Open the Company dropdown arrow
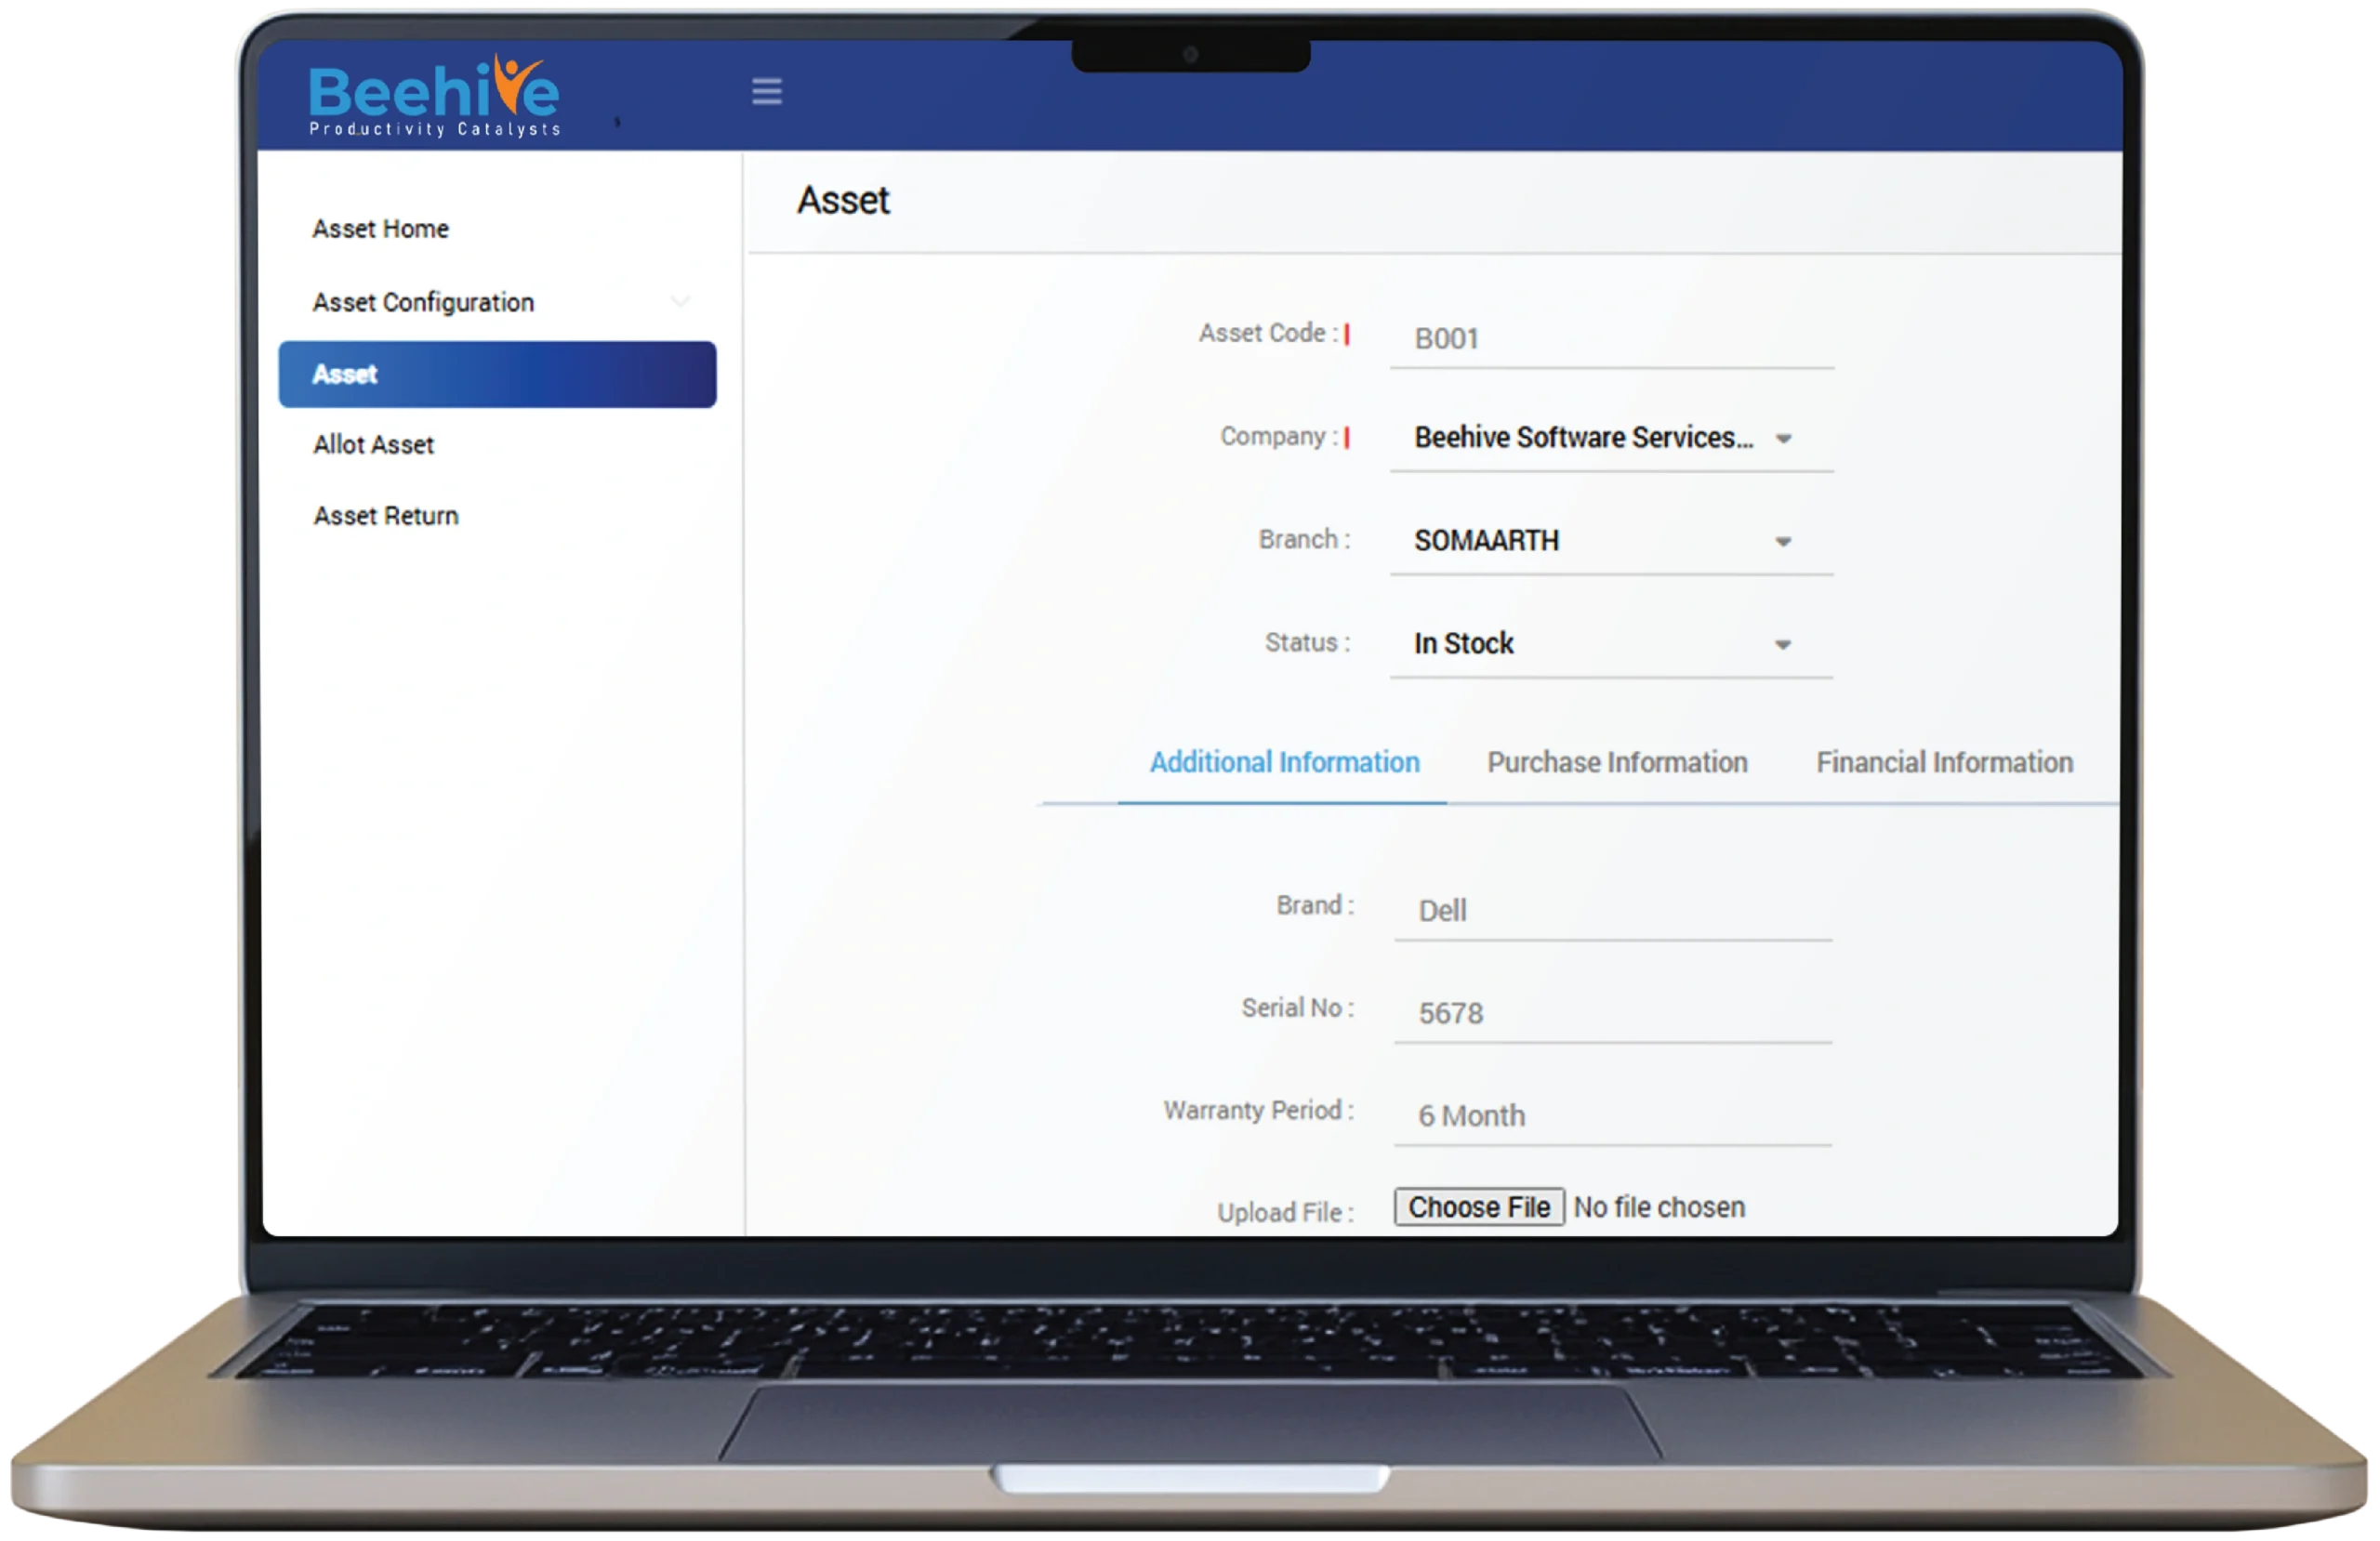 pyautogui.click(x=1783, y=439)
